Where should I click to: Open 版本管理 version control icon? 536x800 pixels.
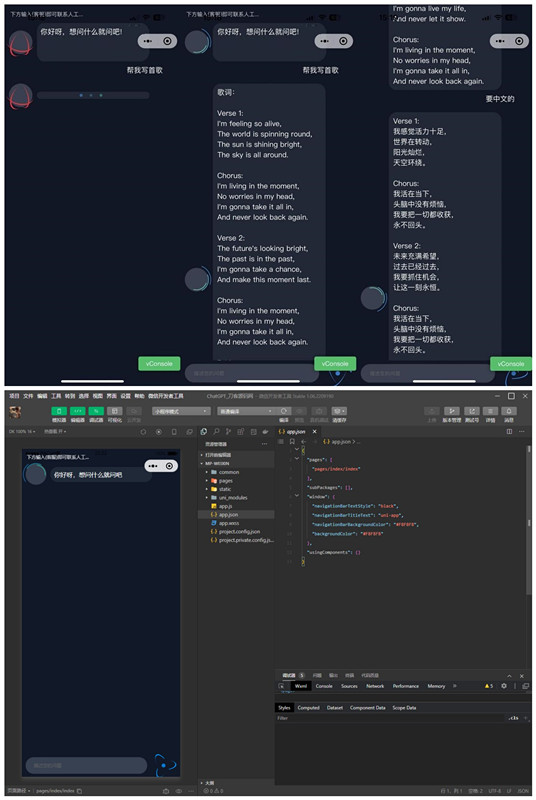click(x=452, y=411)
